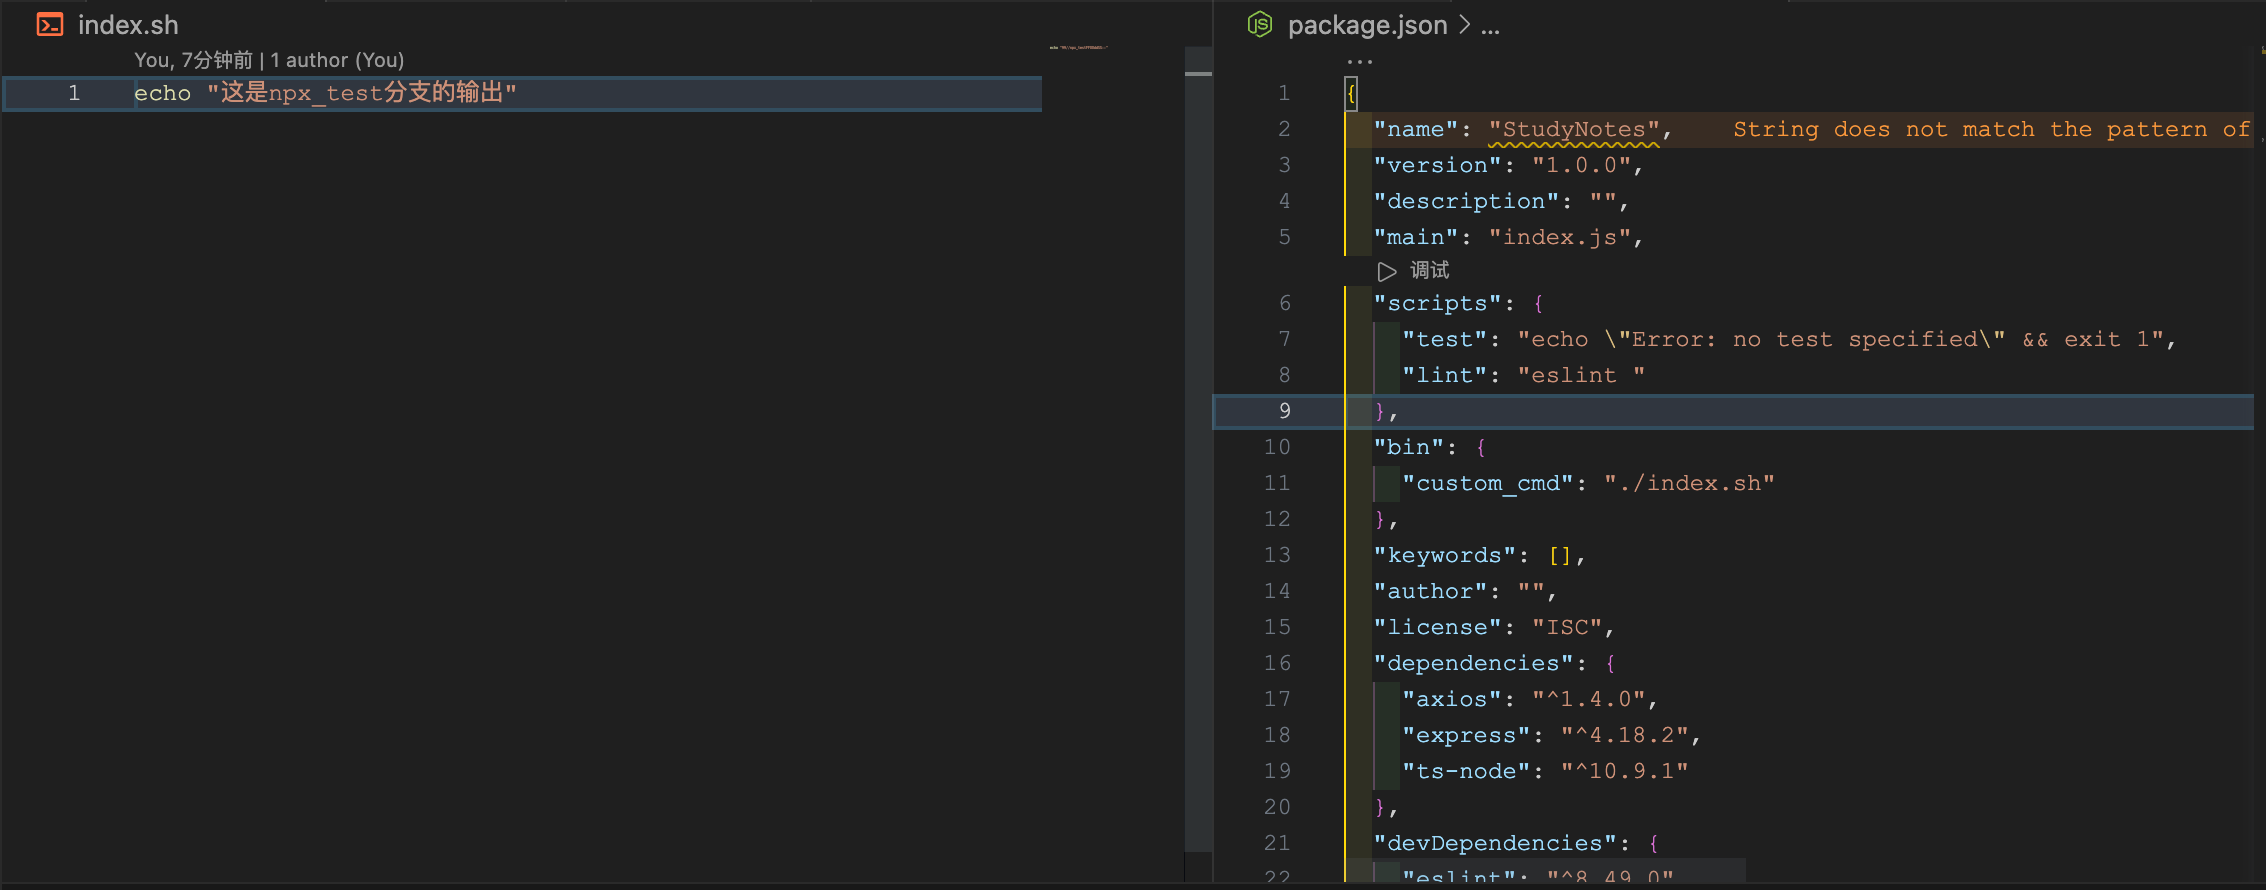Image resolution: width=2266 pixels, height=890 pixels.
Task: Click the "index.js" main value
Action: point(1560,237)
